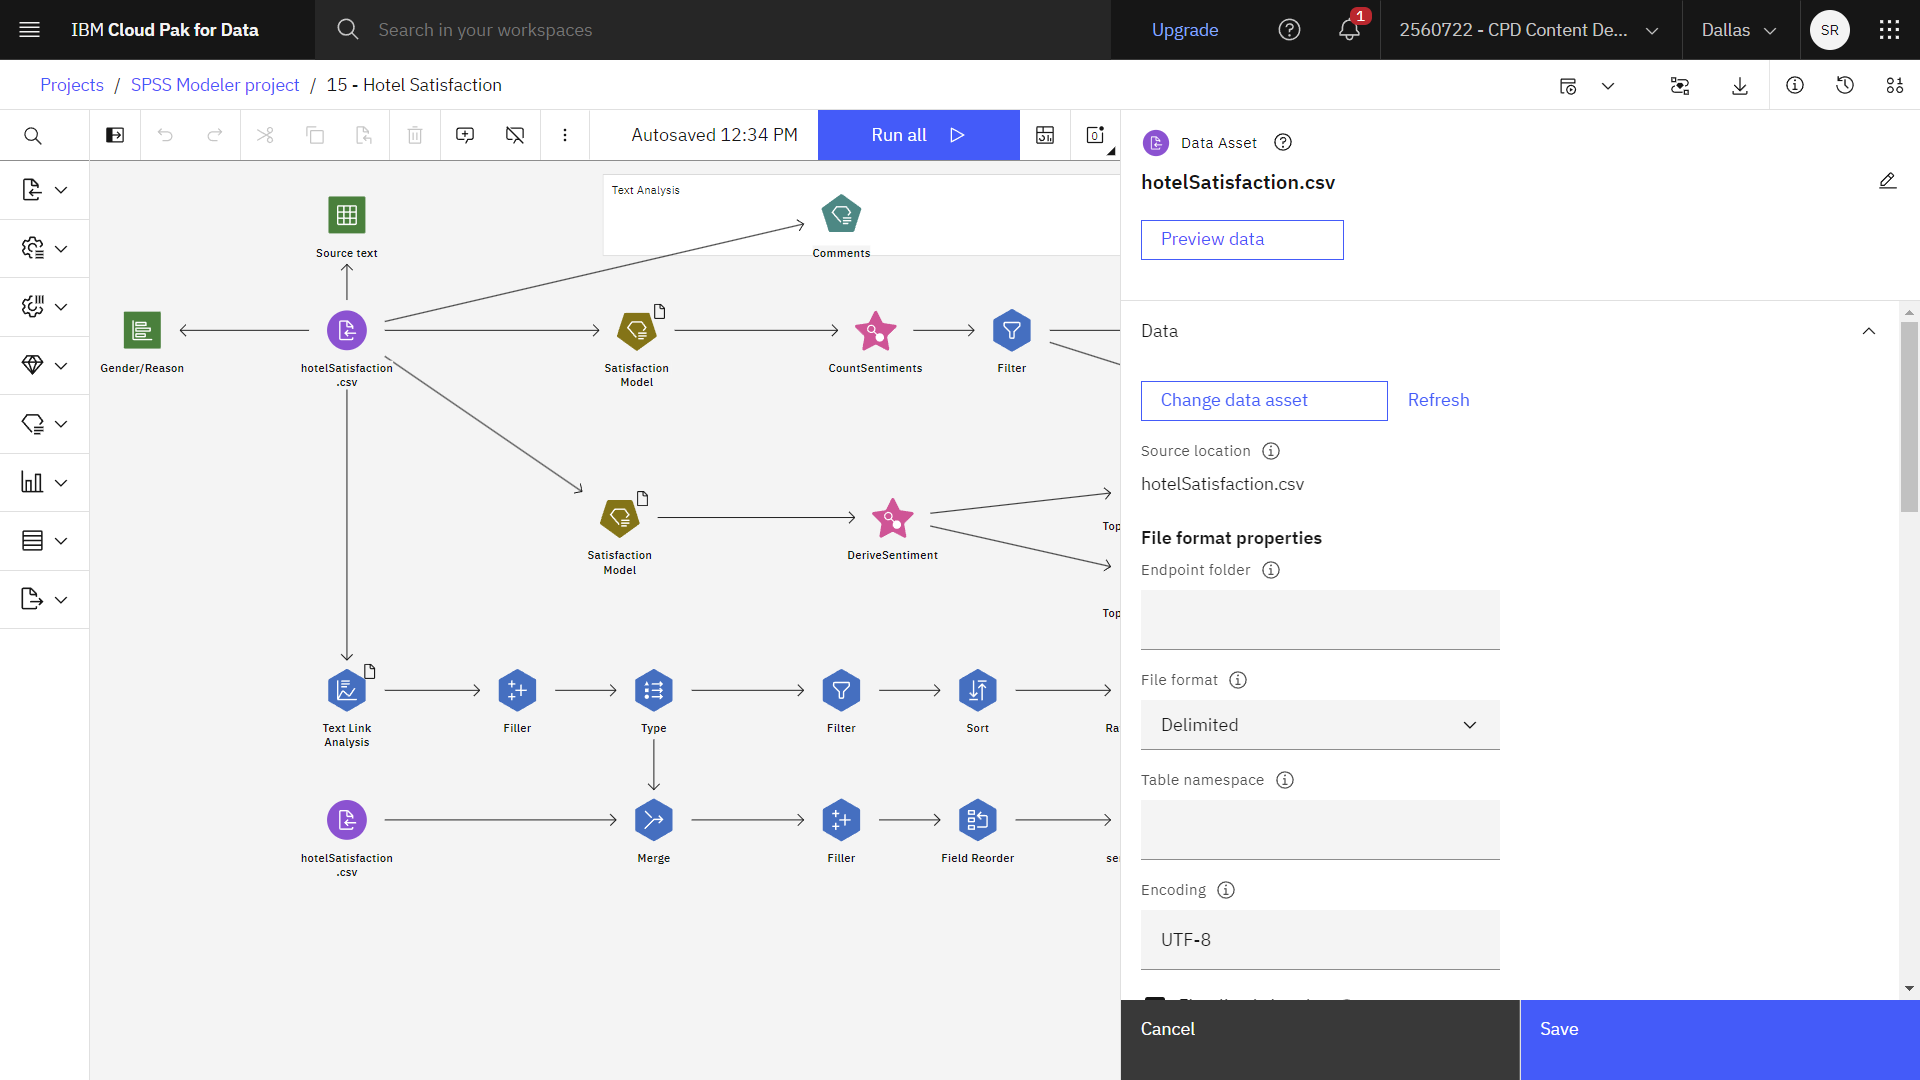Click the Run all play button
This screenshot has width=1920, height=1080.
click(957, 135)
